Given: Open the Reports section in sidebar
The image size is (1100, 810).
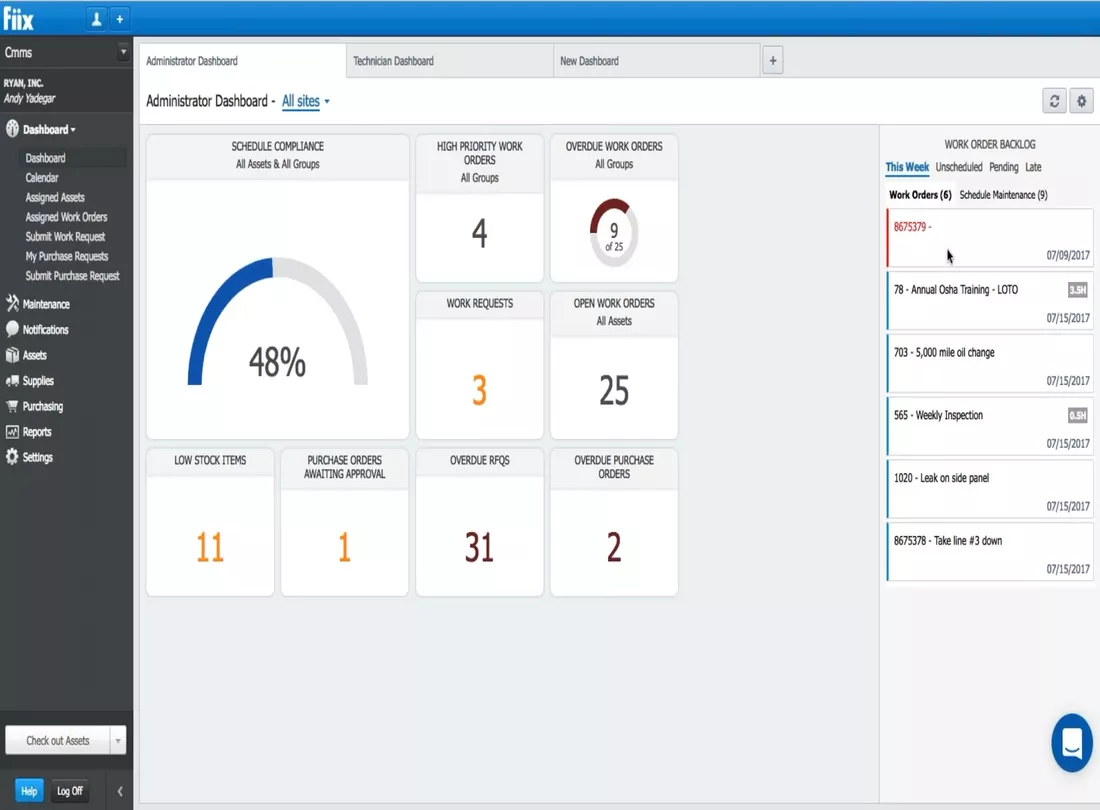Looking at the screenshot, I should click(37, 432).
